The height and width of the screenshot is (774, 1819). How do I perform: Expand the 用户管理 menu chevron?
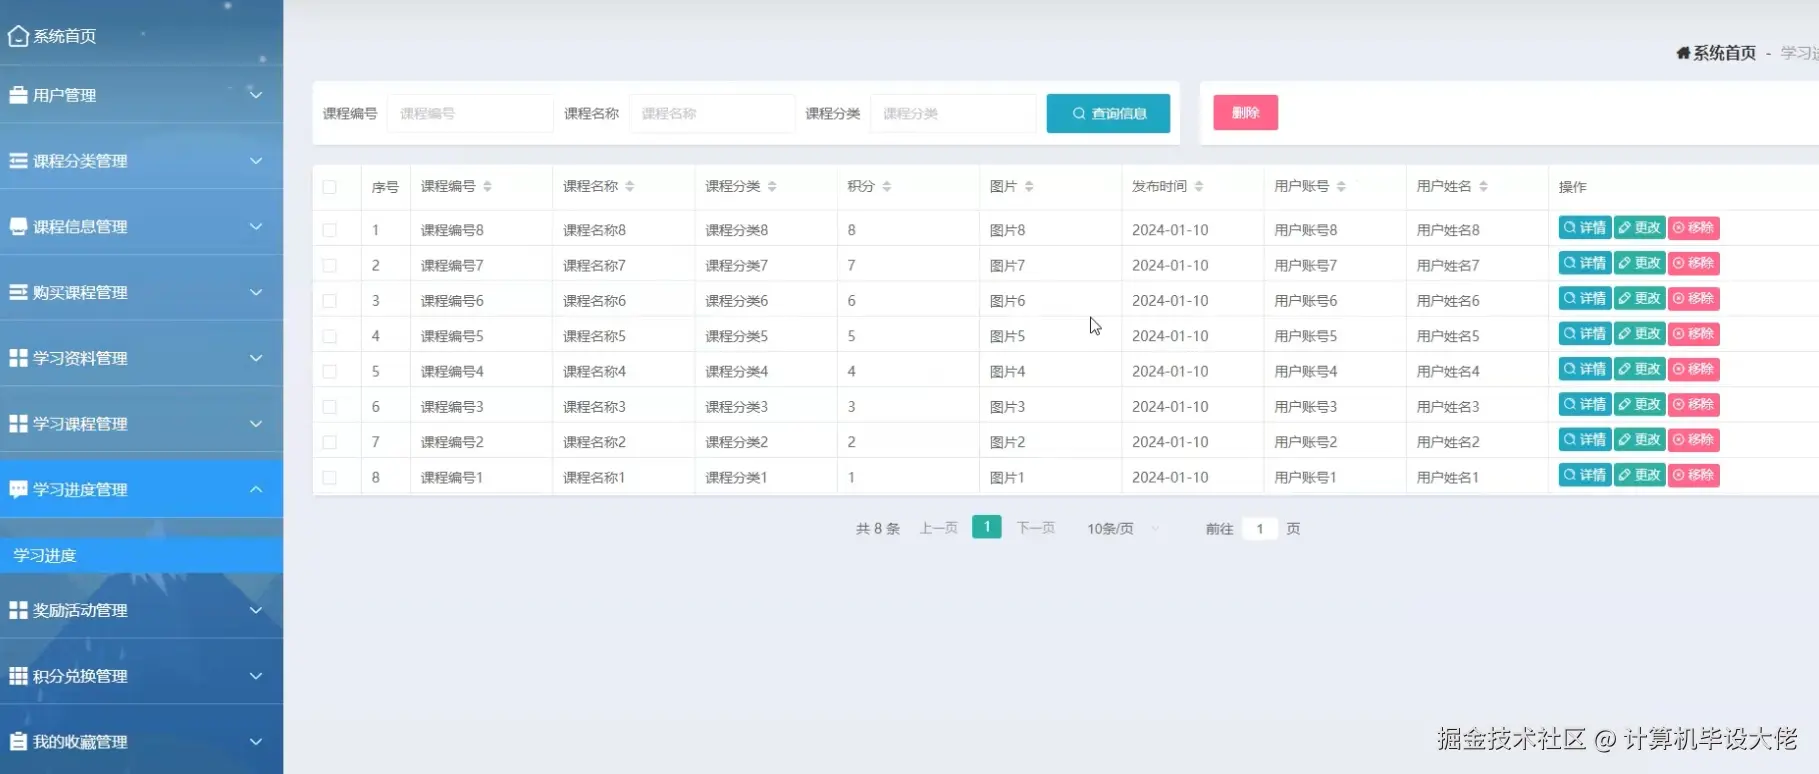pos(256,95)
